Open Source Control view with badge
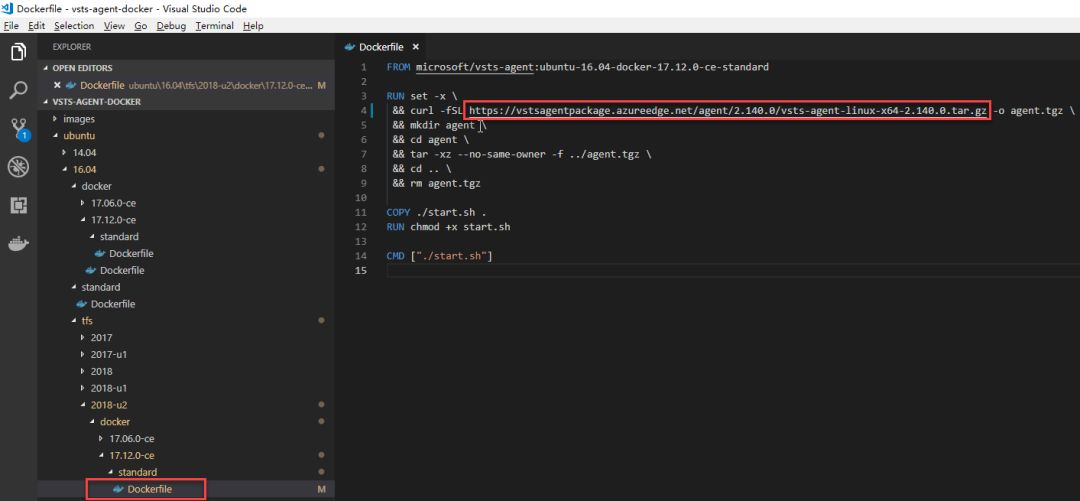This screenshot has height=501, width=1080. [x=19, y=128]
